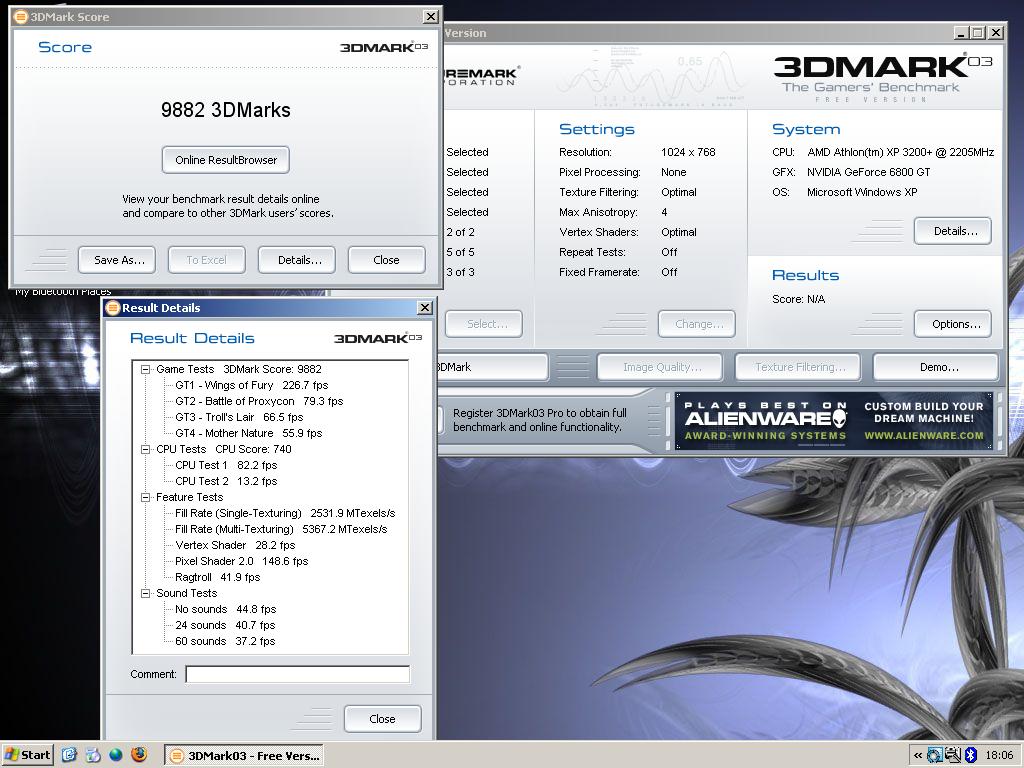Click the tray icon left of Bluetooth

coord(953,756)
